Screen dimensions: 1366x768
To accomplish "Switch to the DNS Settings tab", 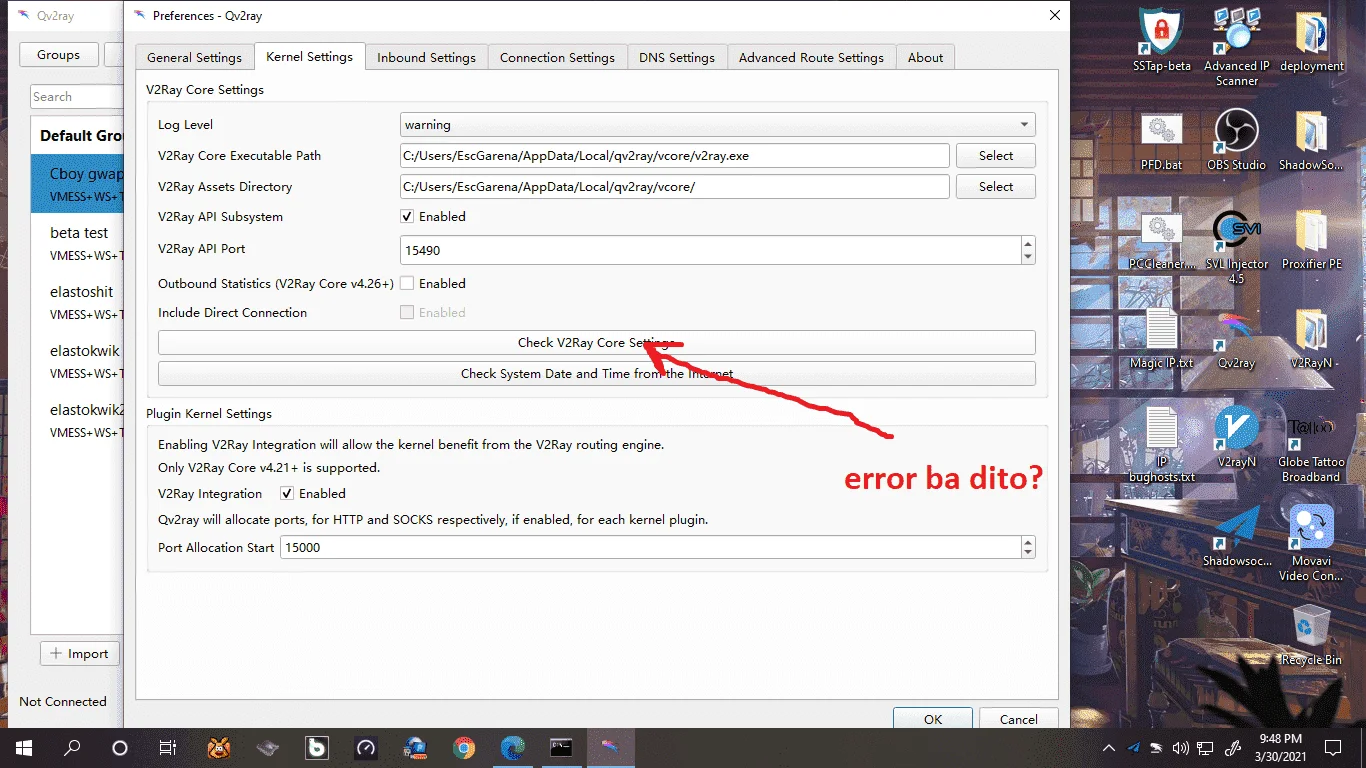I will (677, 58).
